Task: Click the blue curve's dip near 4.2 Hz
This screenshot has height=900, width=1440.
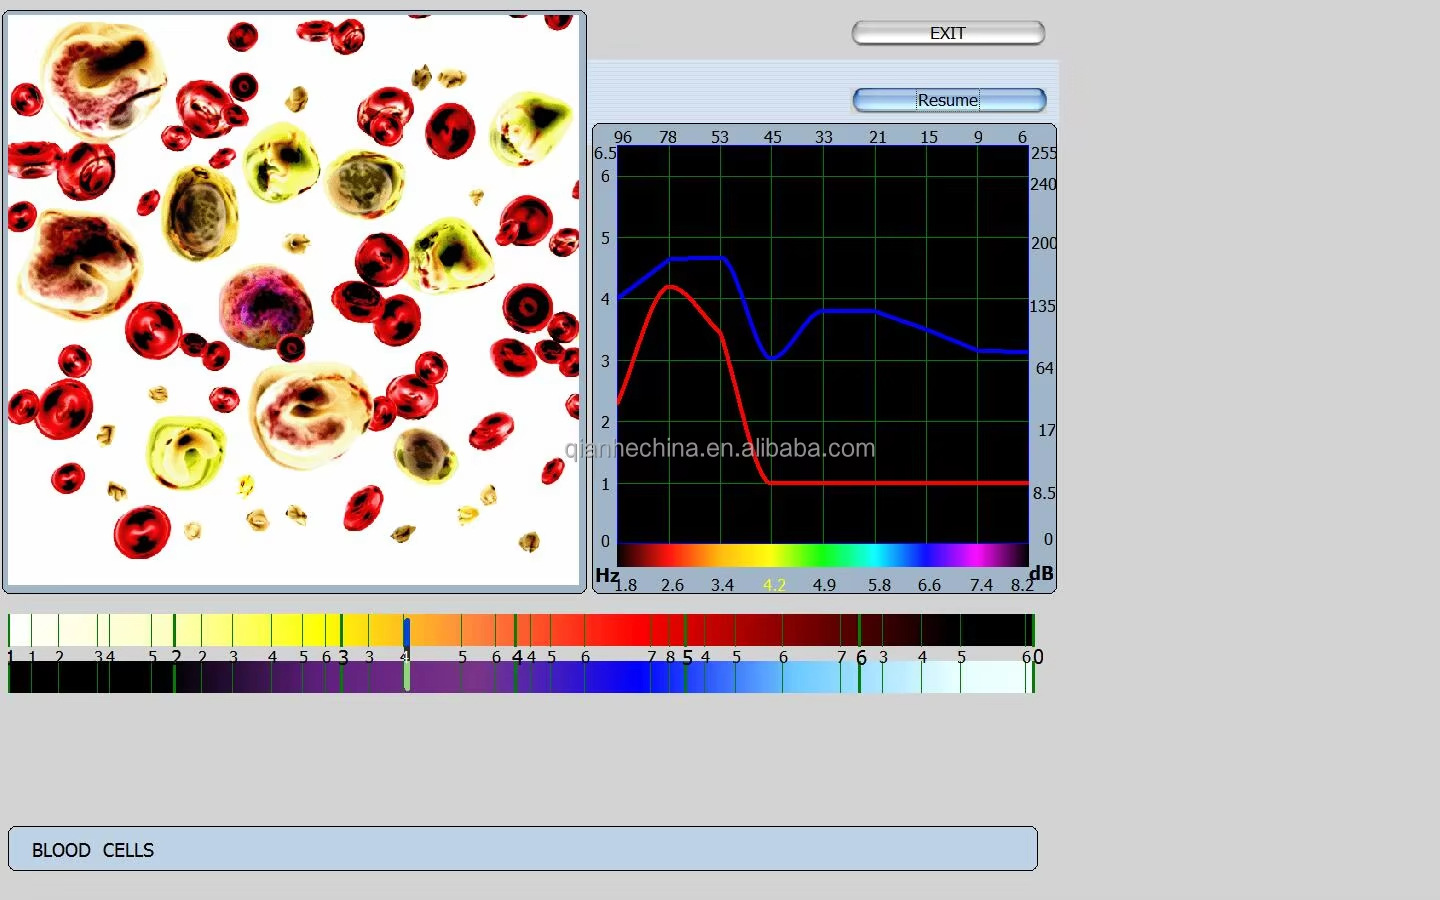Action: tap(771, 357)
